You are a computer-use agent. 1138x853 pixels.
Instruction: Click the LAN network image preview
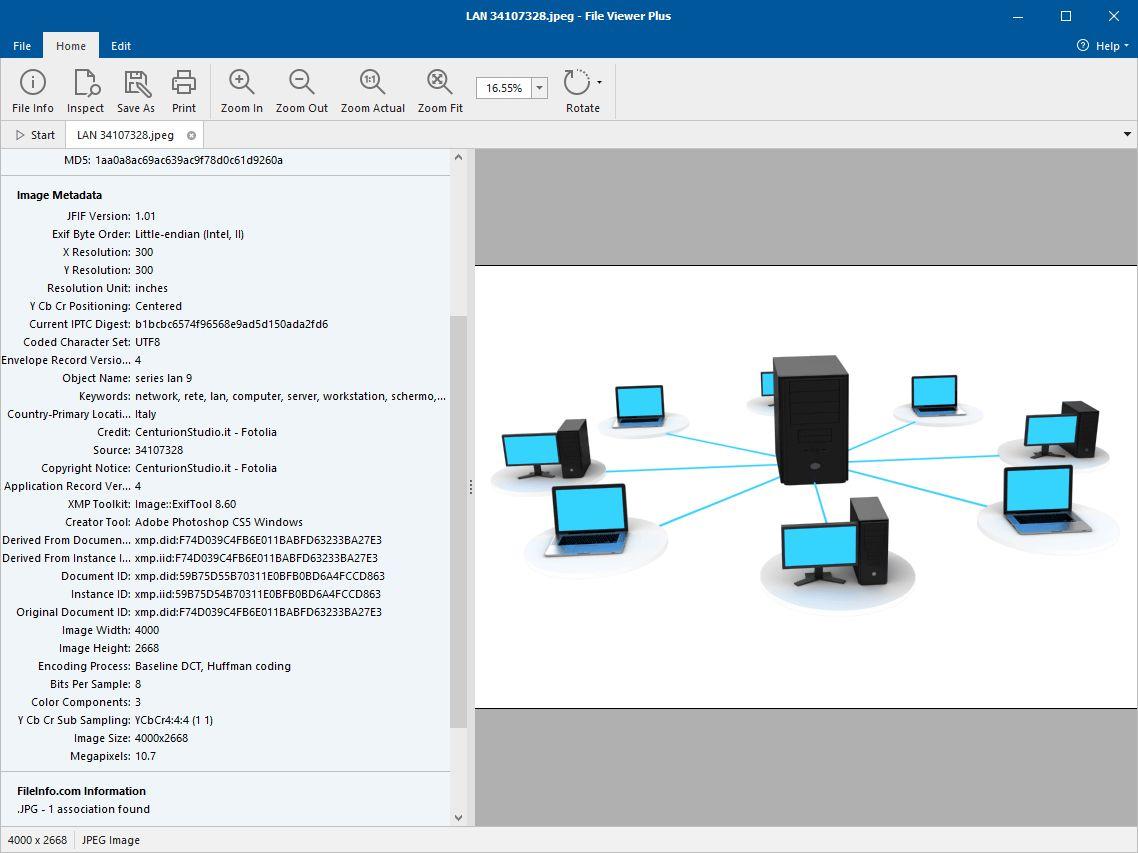pyautogui.click(x=806, y=486)
